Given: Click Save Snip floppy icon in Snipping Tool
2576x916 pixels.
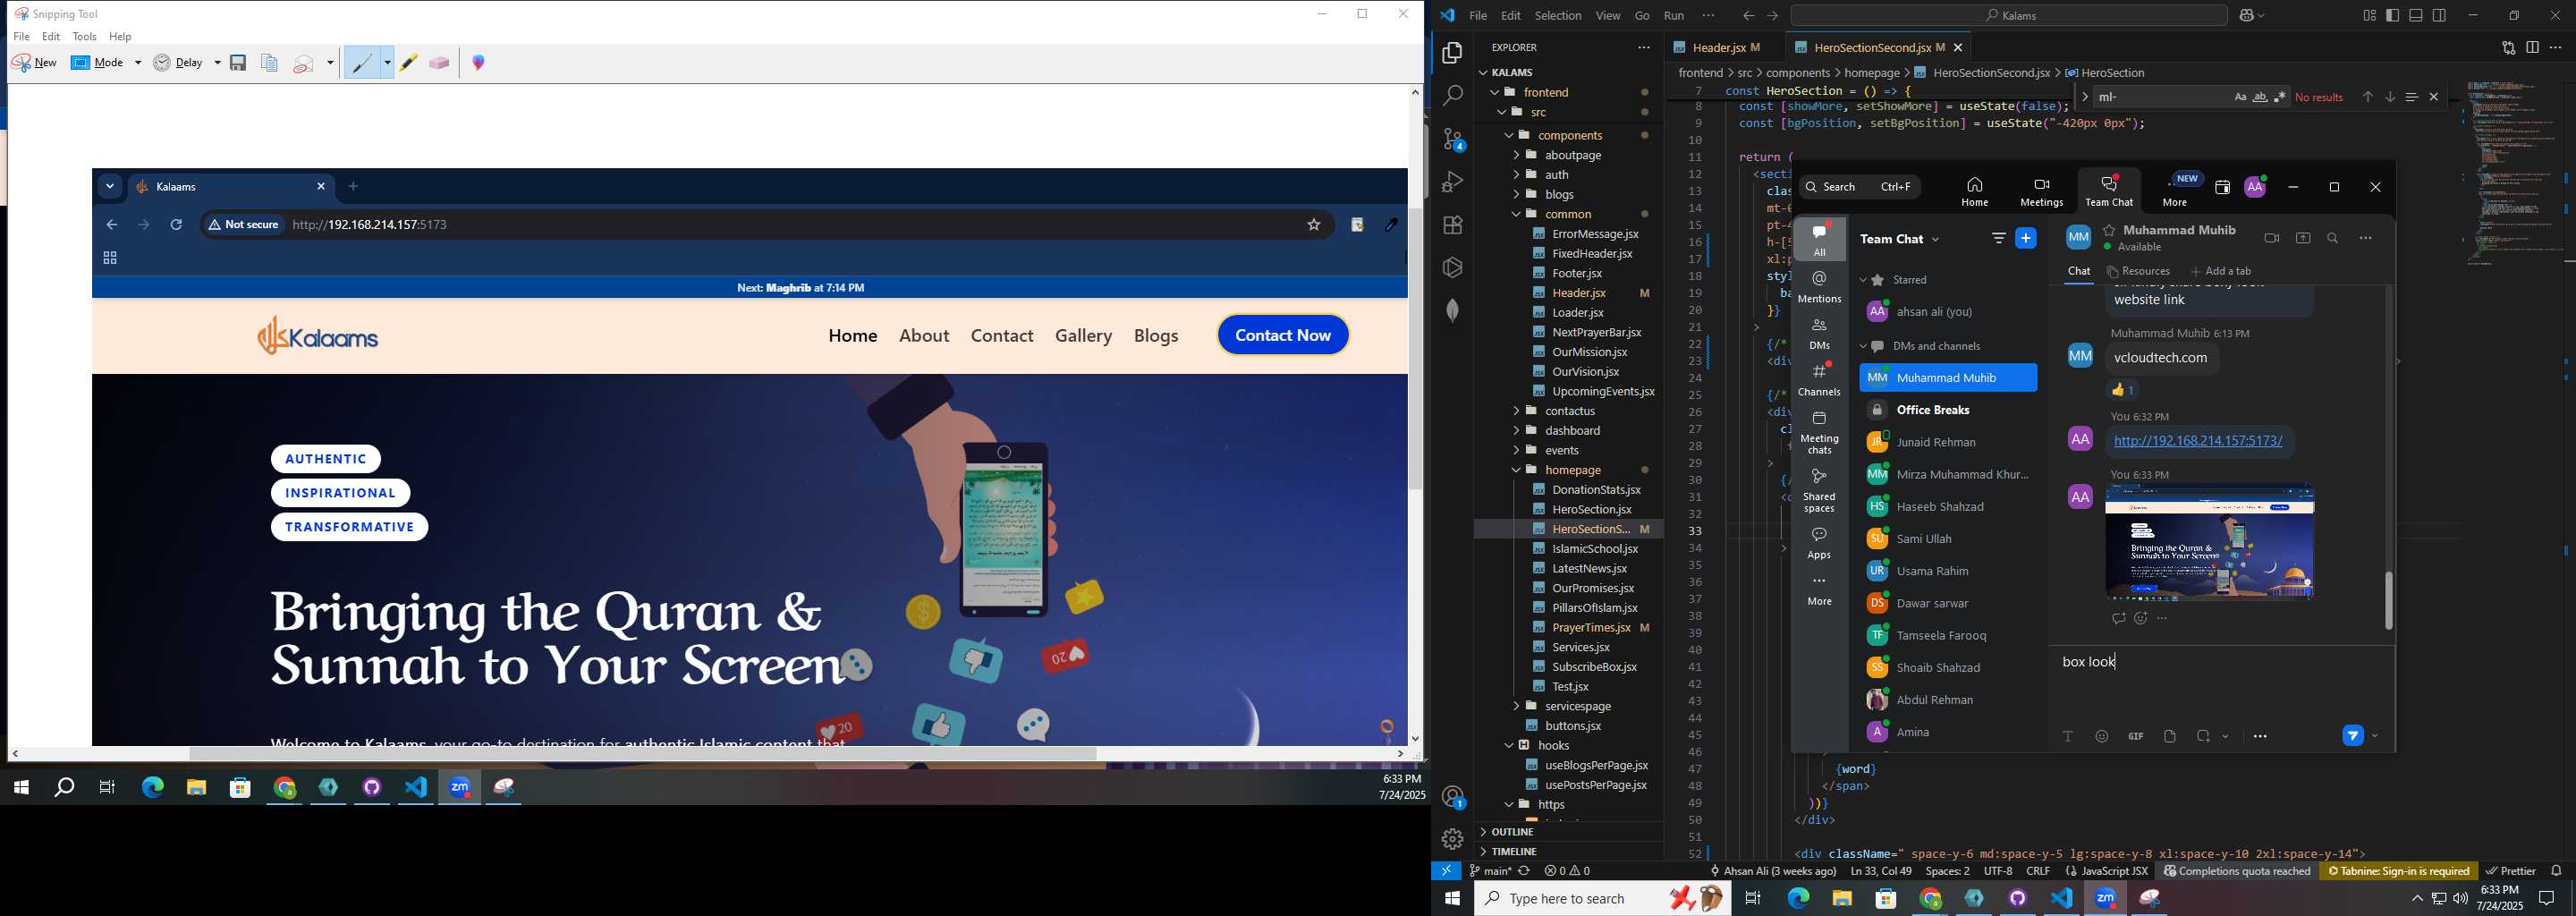Looking at the screenshot, I should click(x=238, y=62).
